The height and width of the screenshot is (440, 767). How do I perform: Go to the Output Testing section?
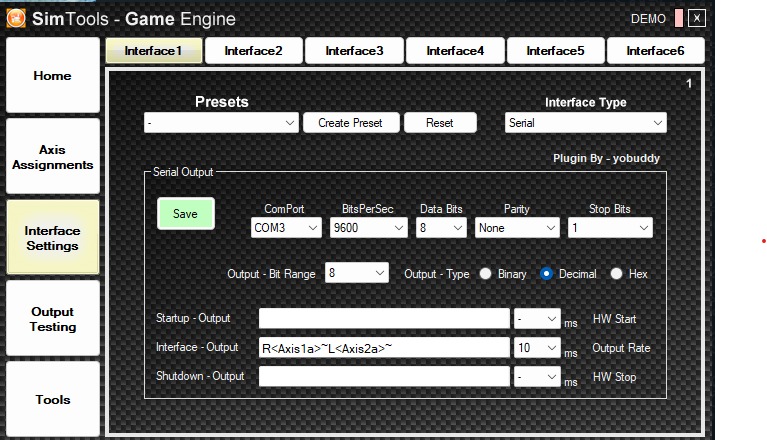click(53, 319)
